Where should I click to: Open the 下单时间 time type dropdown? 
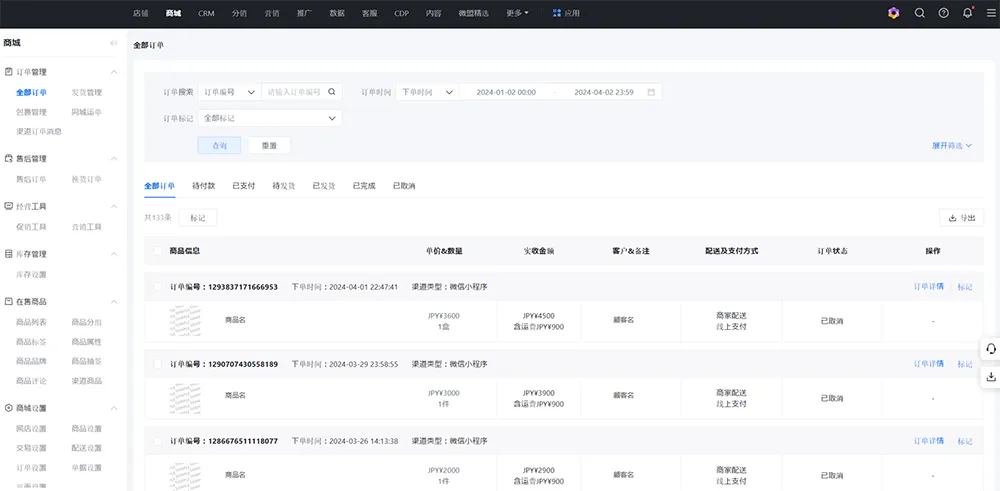click(x=427, y=92)
